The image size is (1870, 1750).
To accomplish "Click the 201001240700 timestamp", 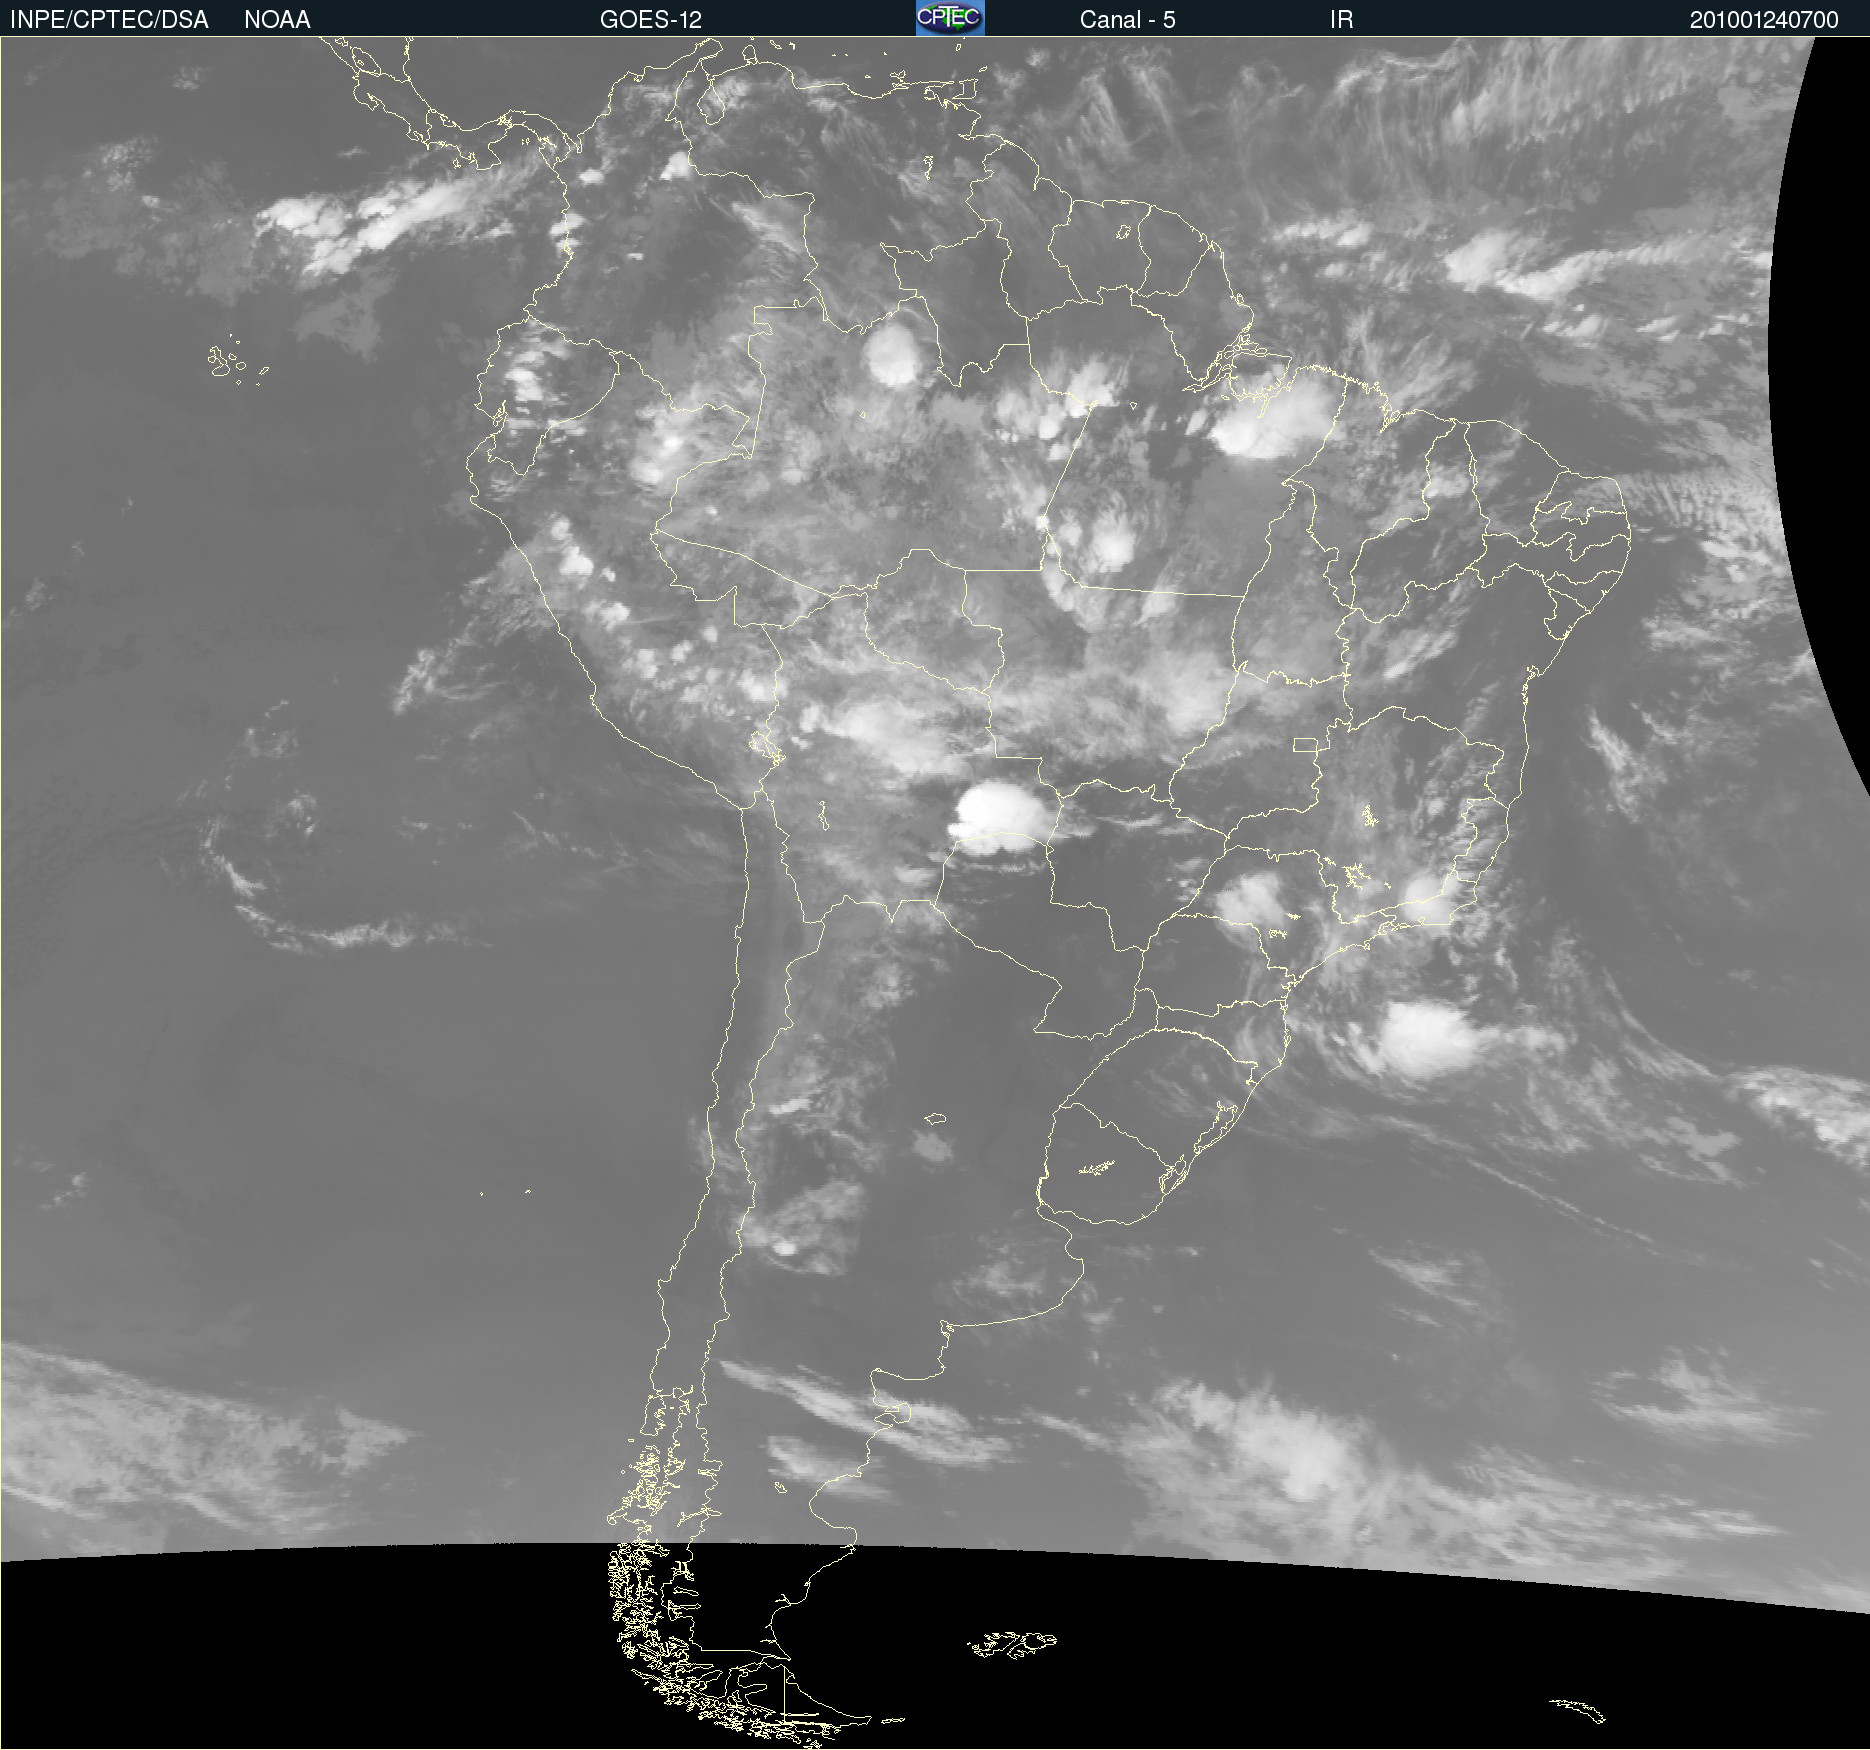I will pyautogui.click(x=1764, y=19).
